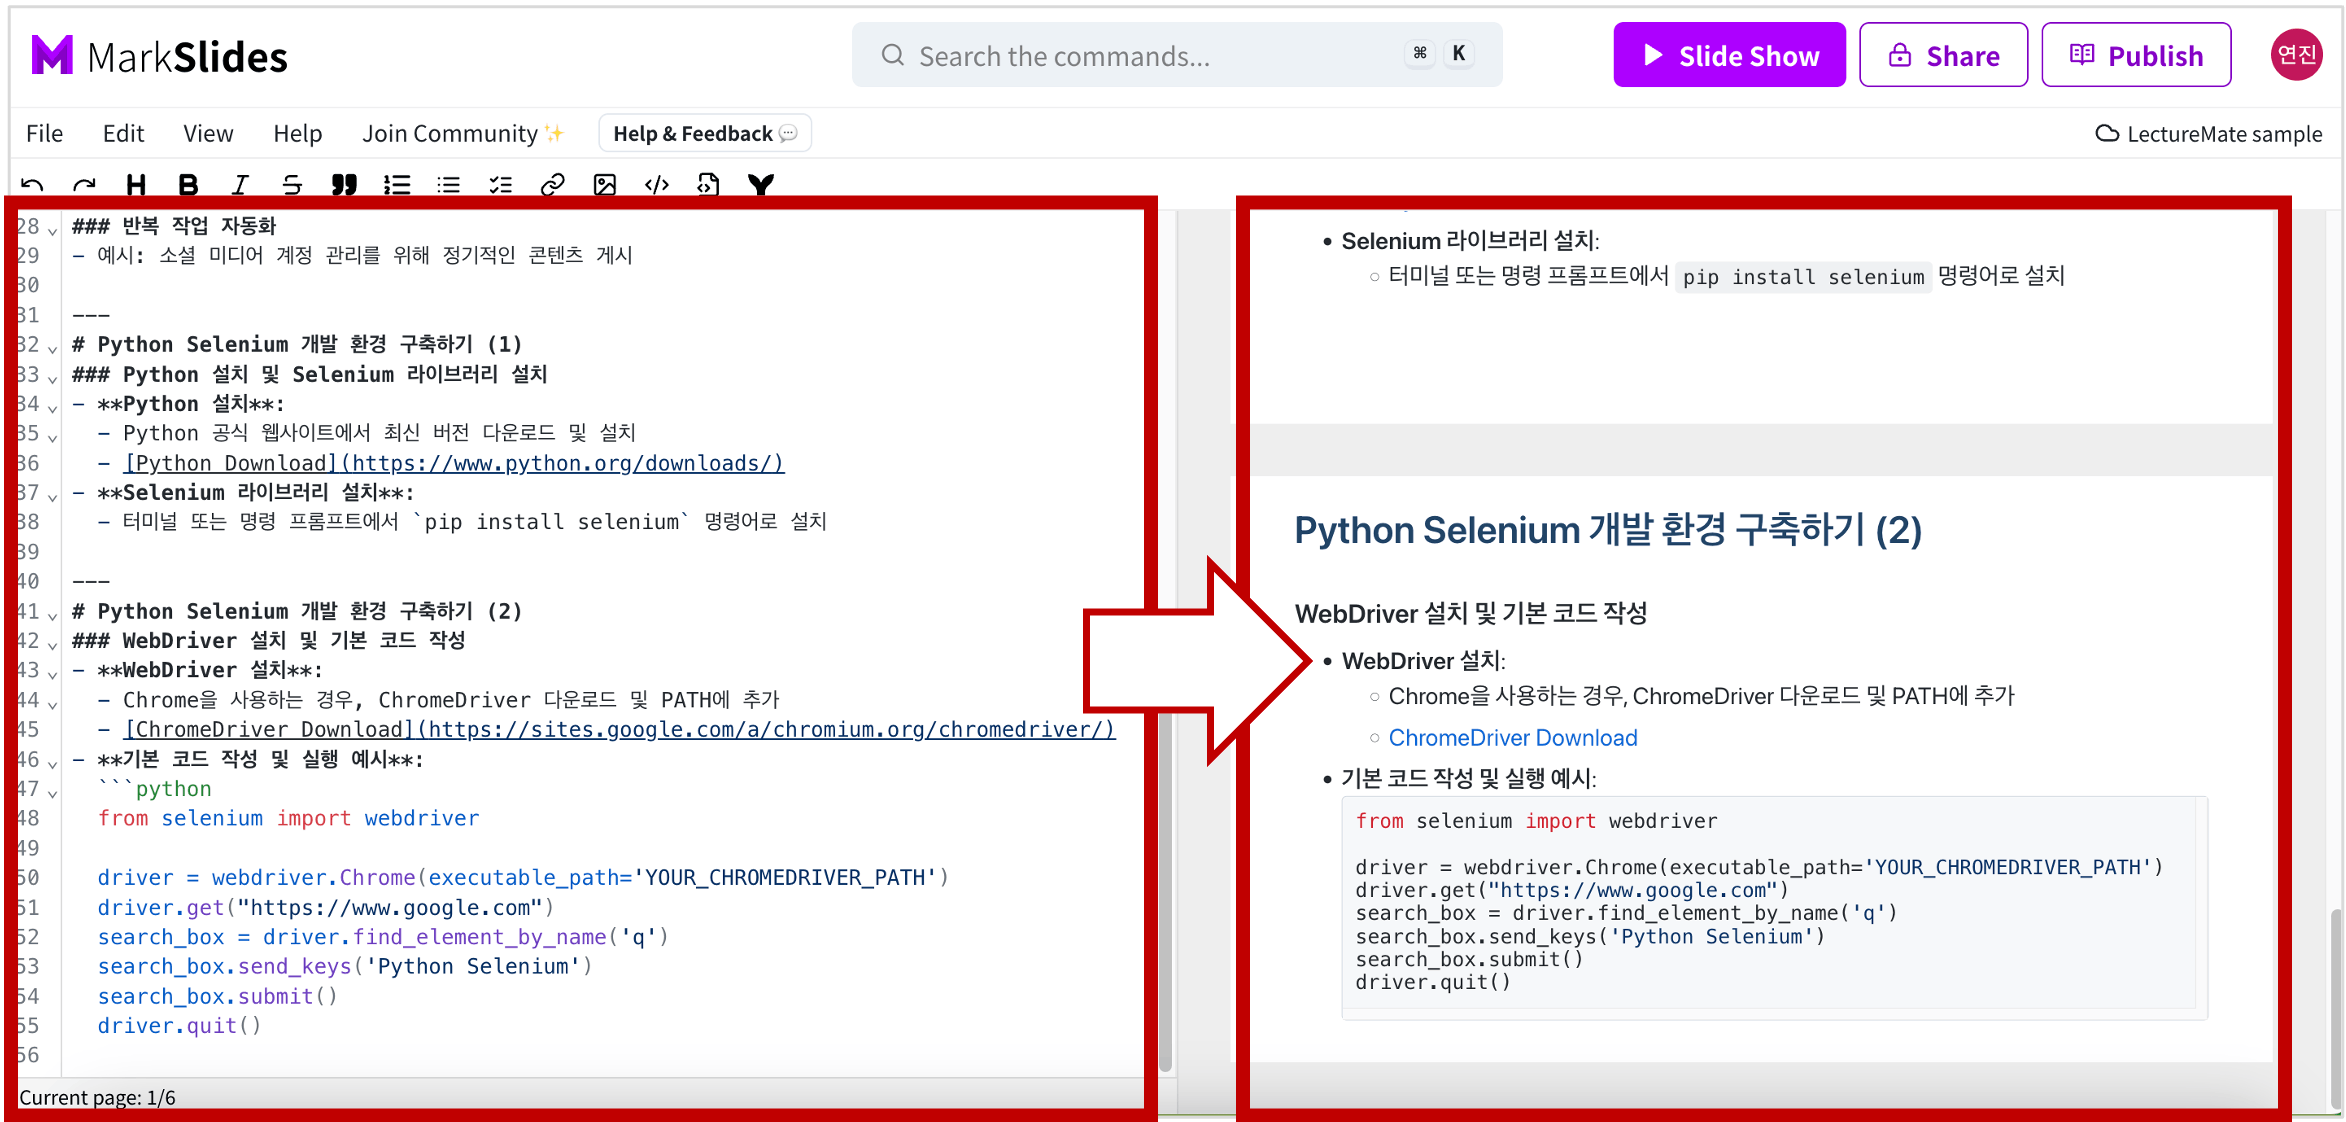Apply bold with the B icon
2346x1122 pixels.
pos(188,185)
